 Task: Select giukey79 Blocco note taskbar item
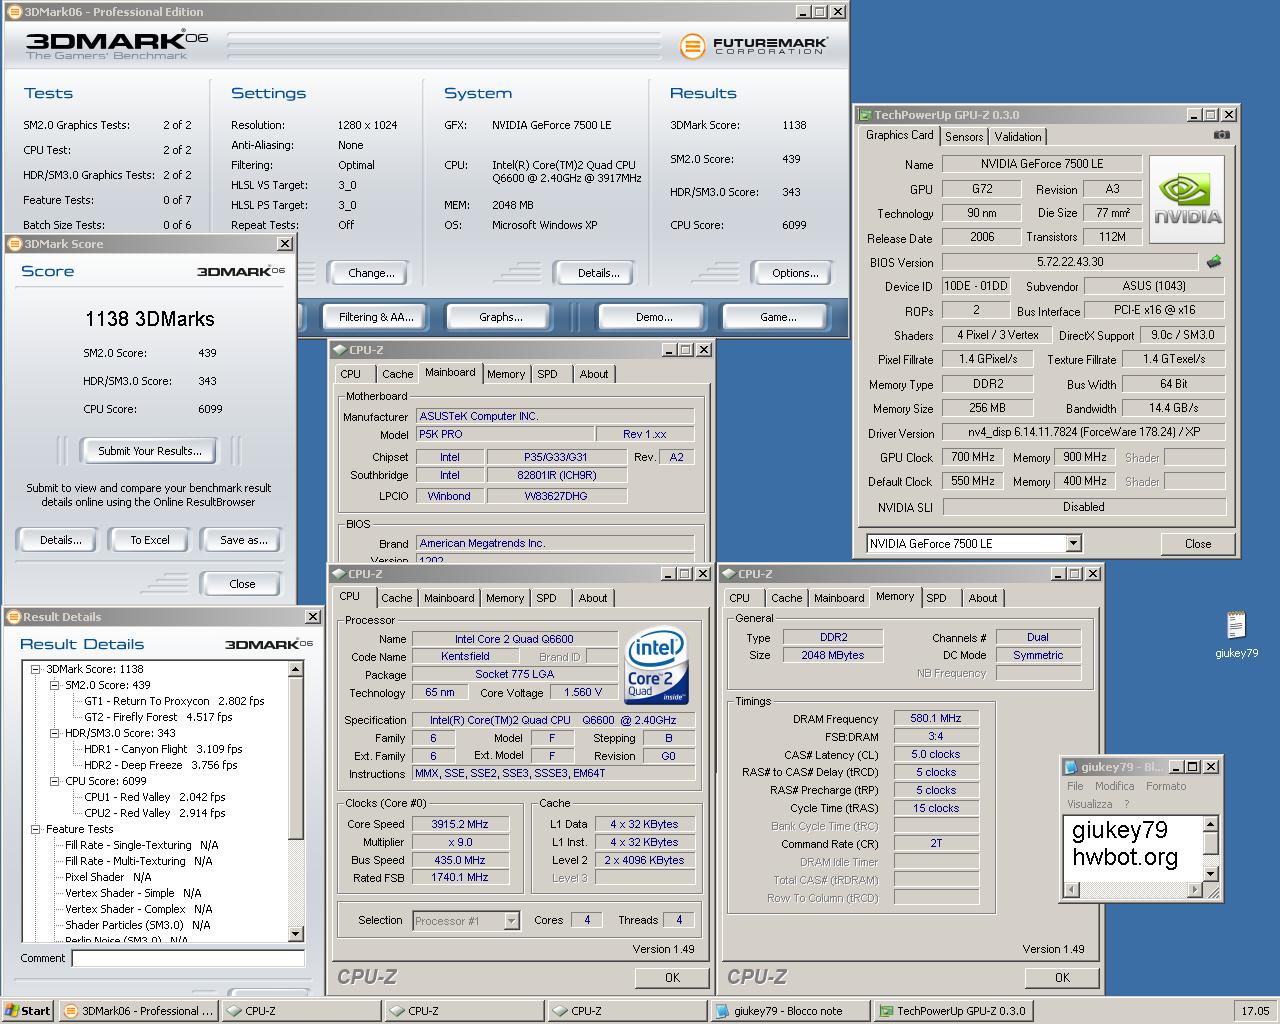point(790,1011)
